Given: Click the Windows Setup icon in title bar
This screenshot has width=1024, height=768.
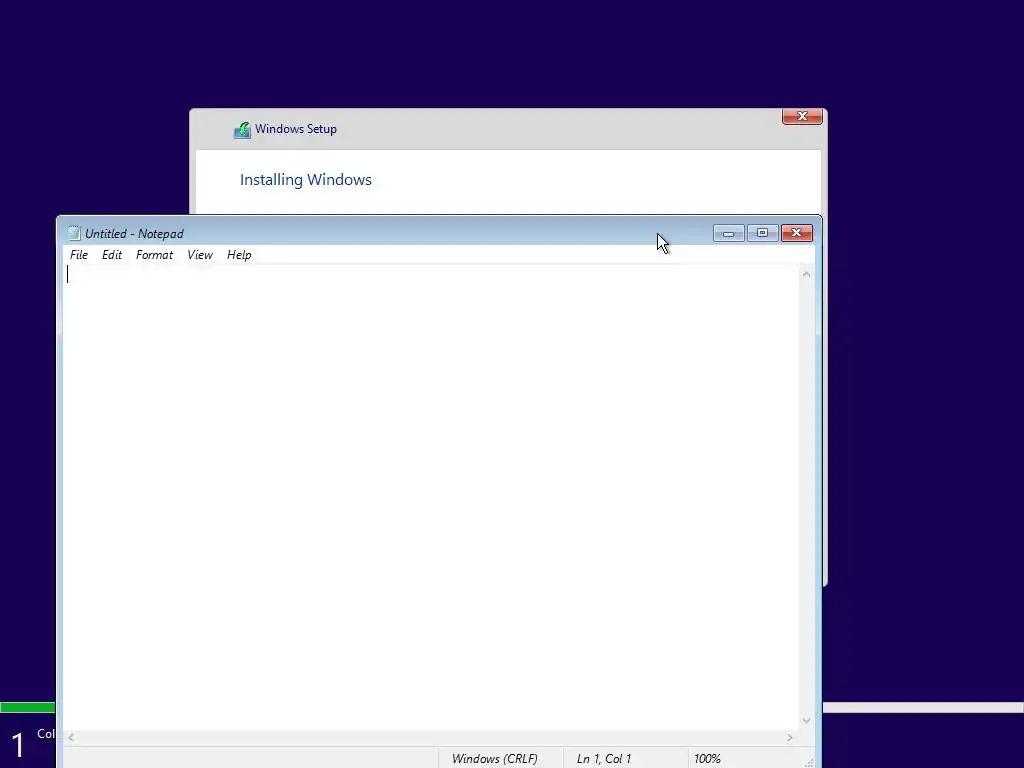Looking at the screenshot, I should click(x=242, y=130).
